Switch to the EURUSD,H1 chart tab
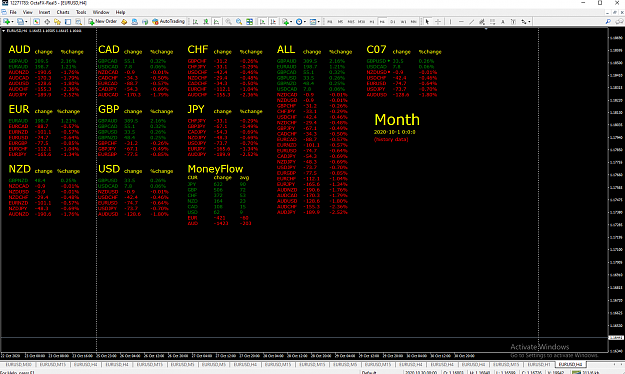625x374 pixels. click(x=539, y=364)
